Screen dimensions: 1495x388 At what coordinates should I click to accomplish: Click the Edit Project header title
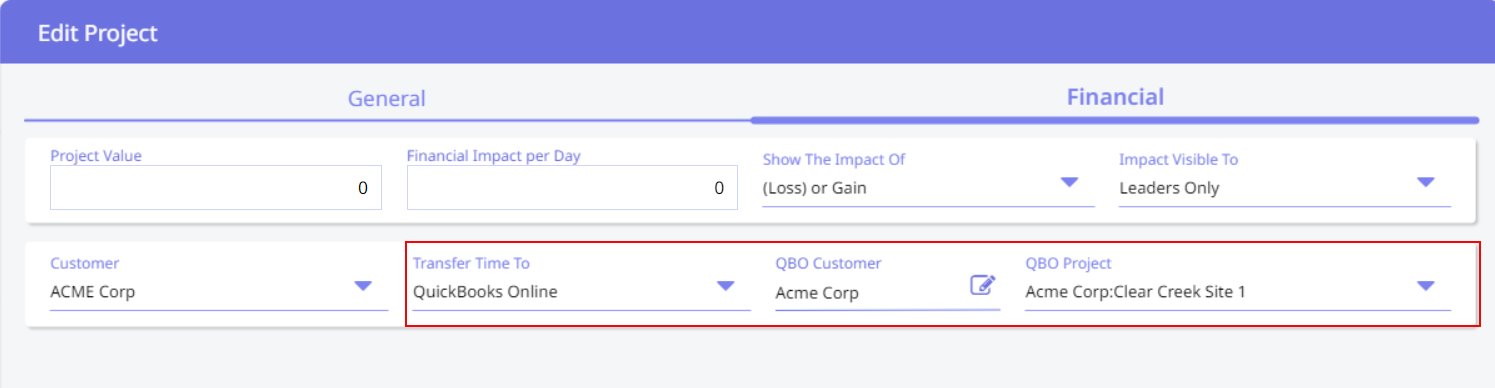point(98,33)
